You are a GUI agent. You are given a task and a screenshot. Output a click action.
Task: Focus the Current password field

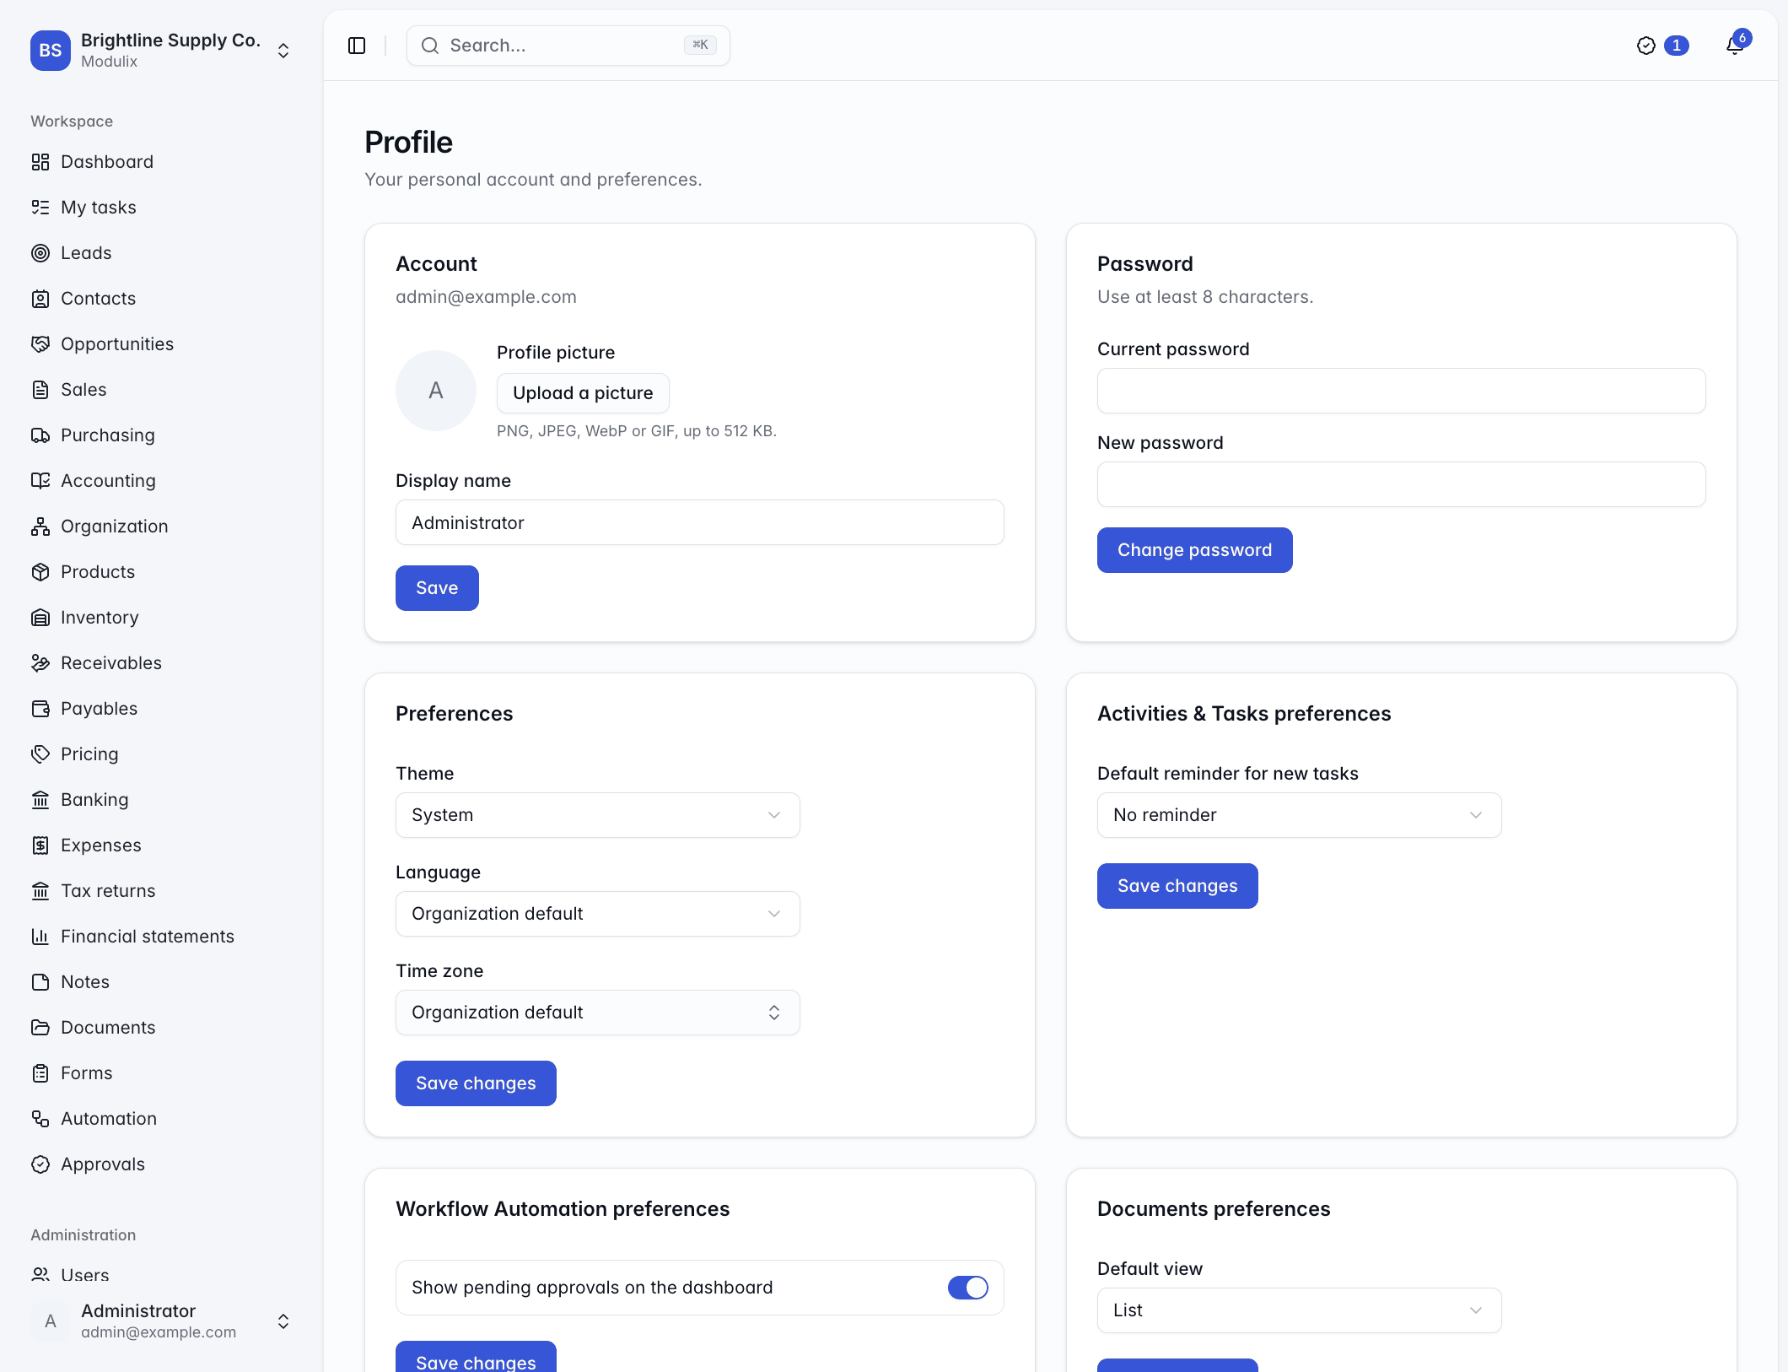pos(1401,391)
